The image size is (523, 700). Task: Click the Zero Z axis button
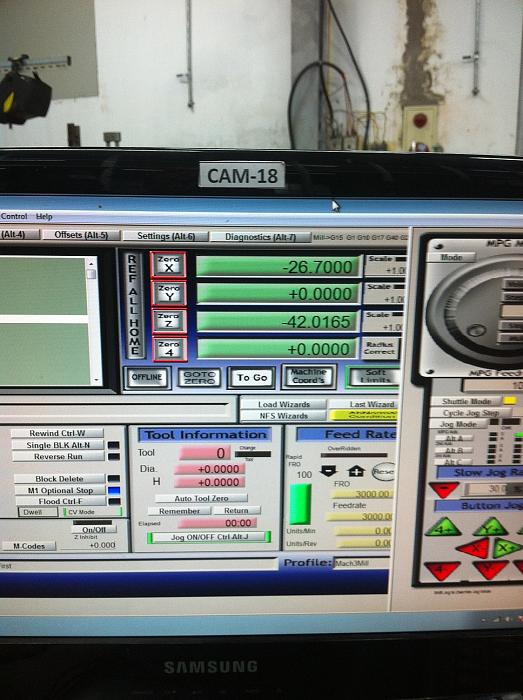(169, 321)
